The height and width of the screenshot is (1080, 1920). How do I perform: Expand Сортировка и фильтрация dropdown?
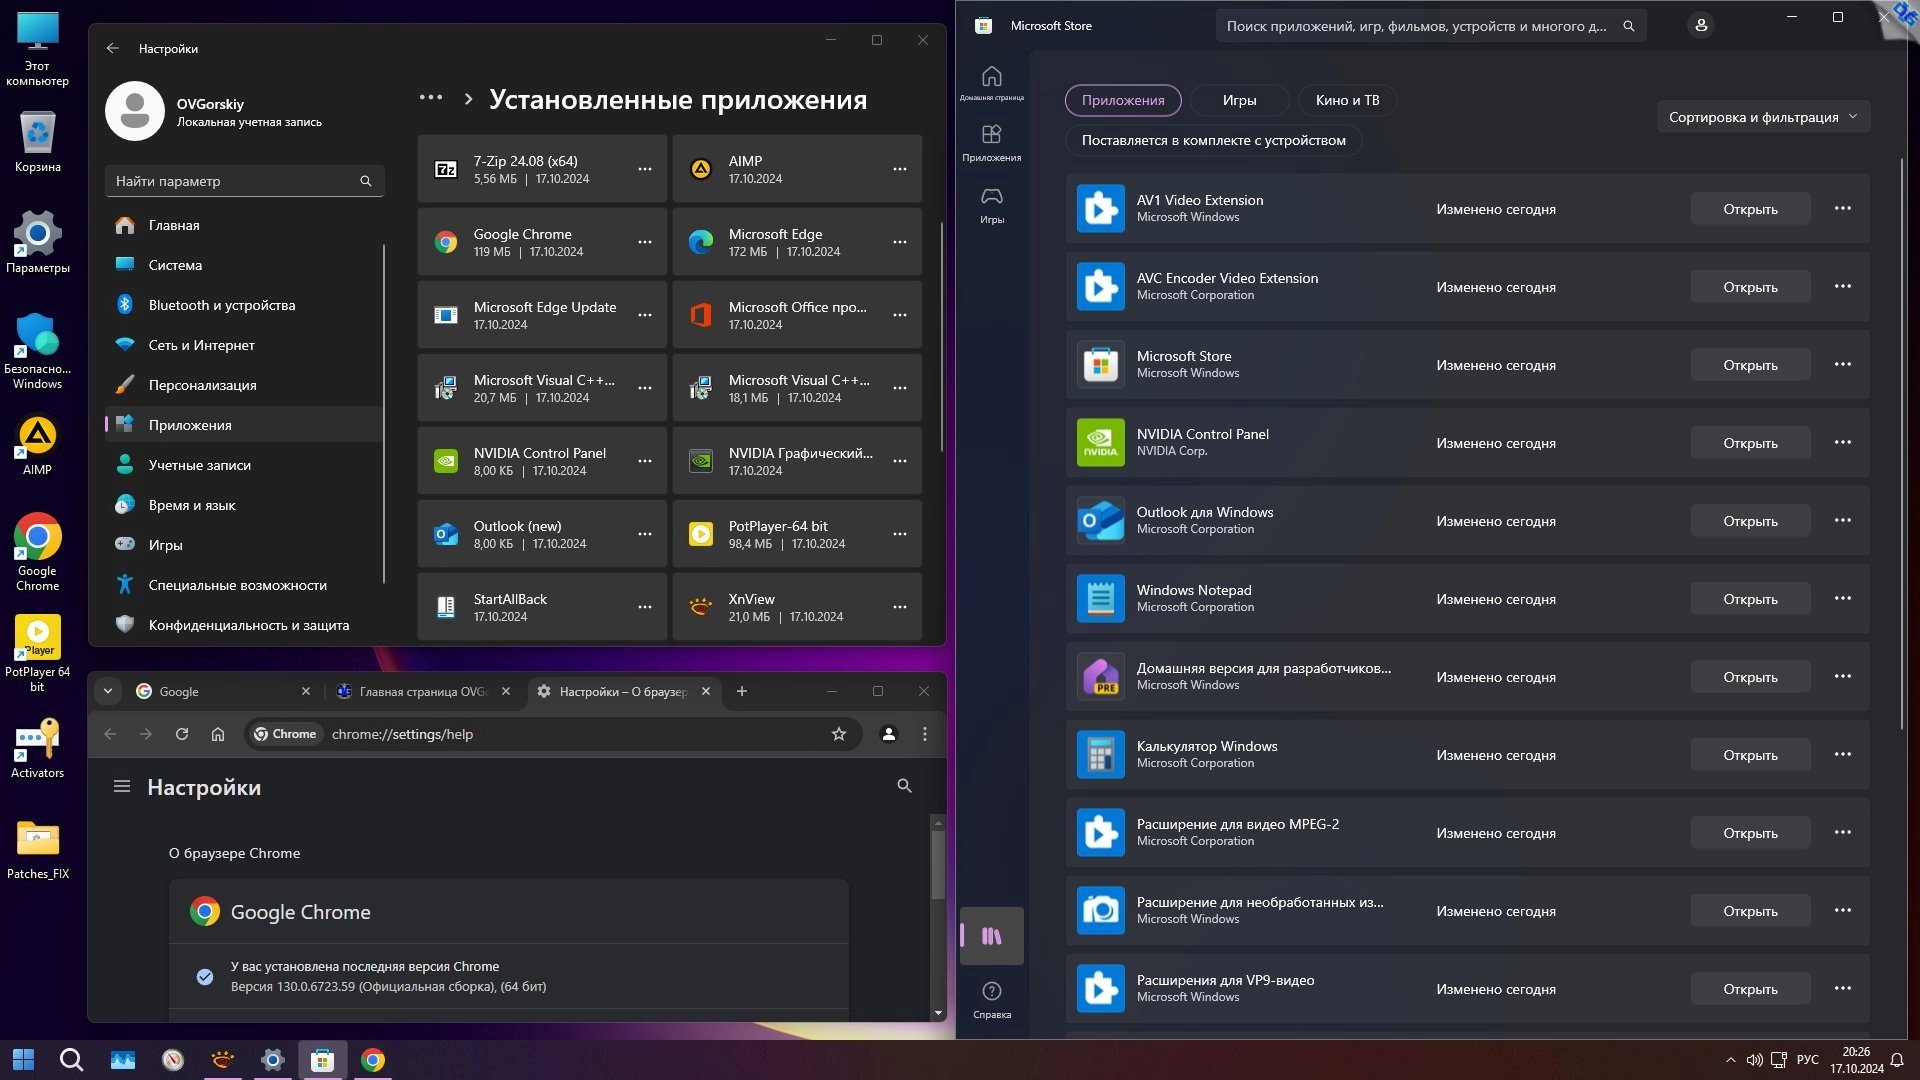coord(1762,117)
